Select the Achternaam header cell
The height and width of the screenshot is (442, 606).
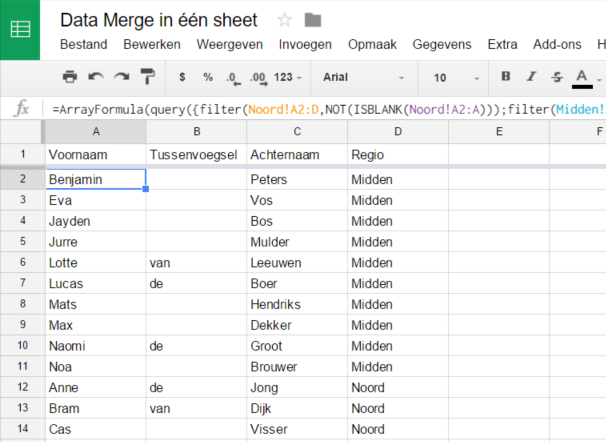297,155
